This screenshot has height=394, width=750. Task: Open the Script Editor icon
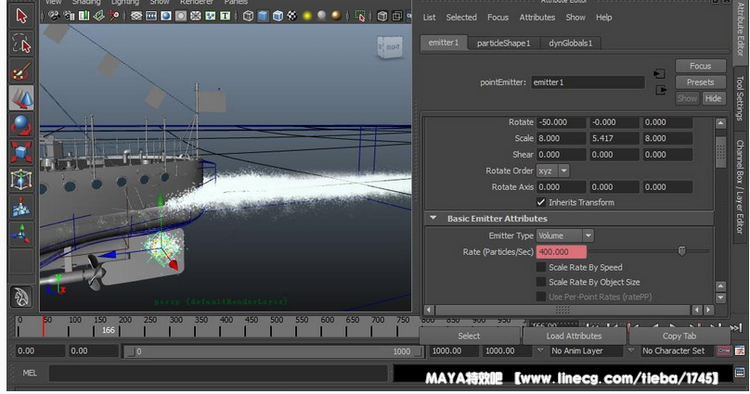pyautogui.click(x=739, y=372)
